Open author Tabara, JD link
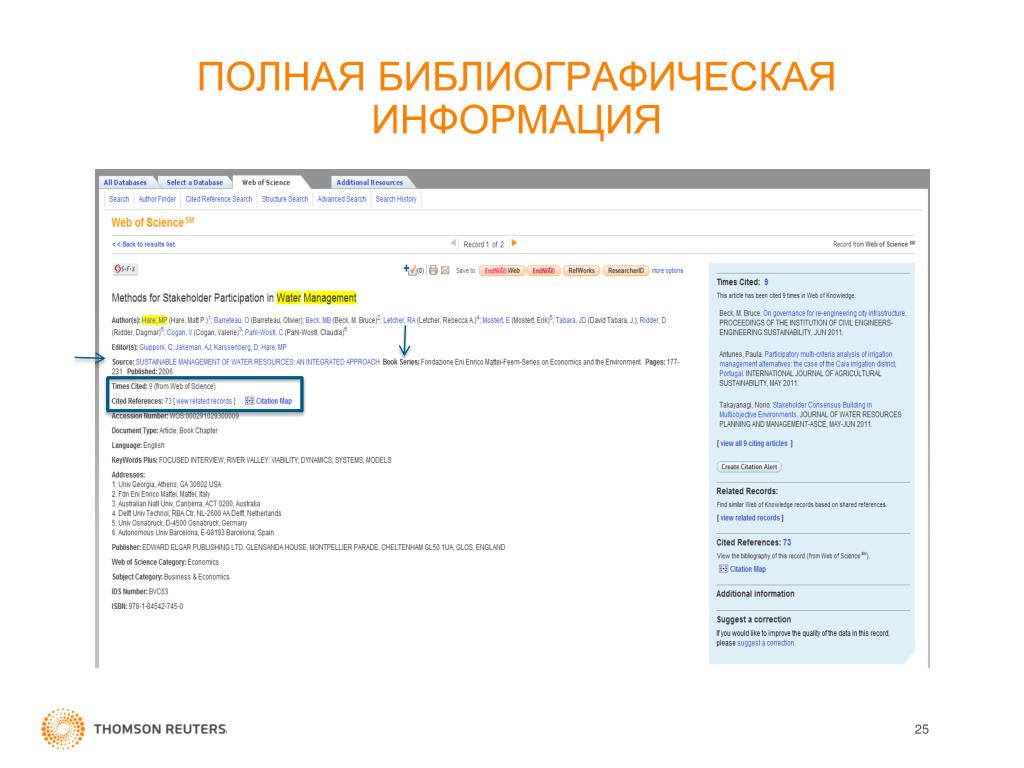This screenshot has width=1024, height=768. click(571, 320)
